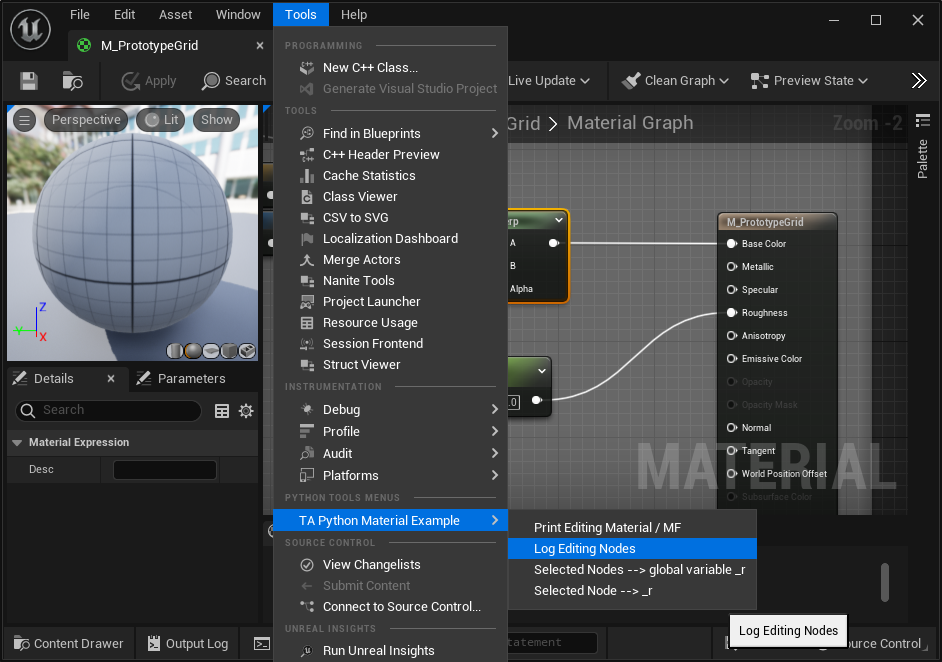Toggle Metallic input pin
Screen dimensions: 942x662
(x=732, y=267)
